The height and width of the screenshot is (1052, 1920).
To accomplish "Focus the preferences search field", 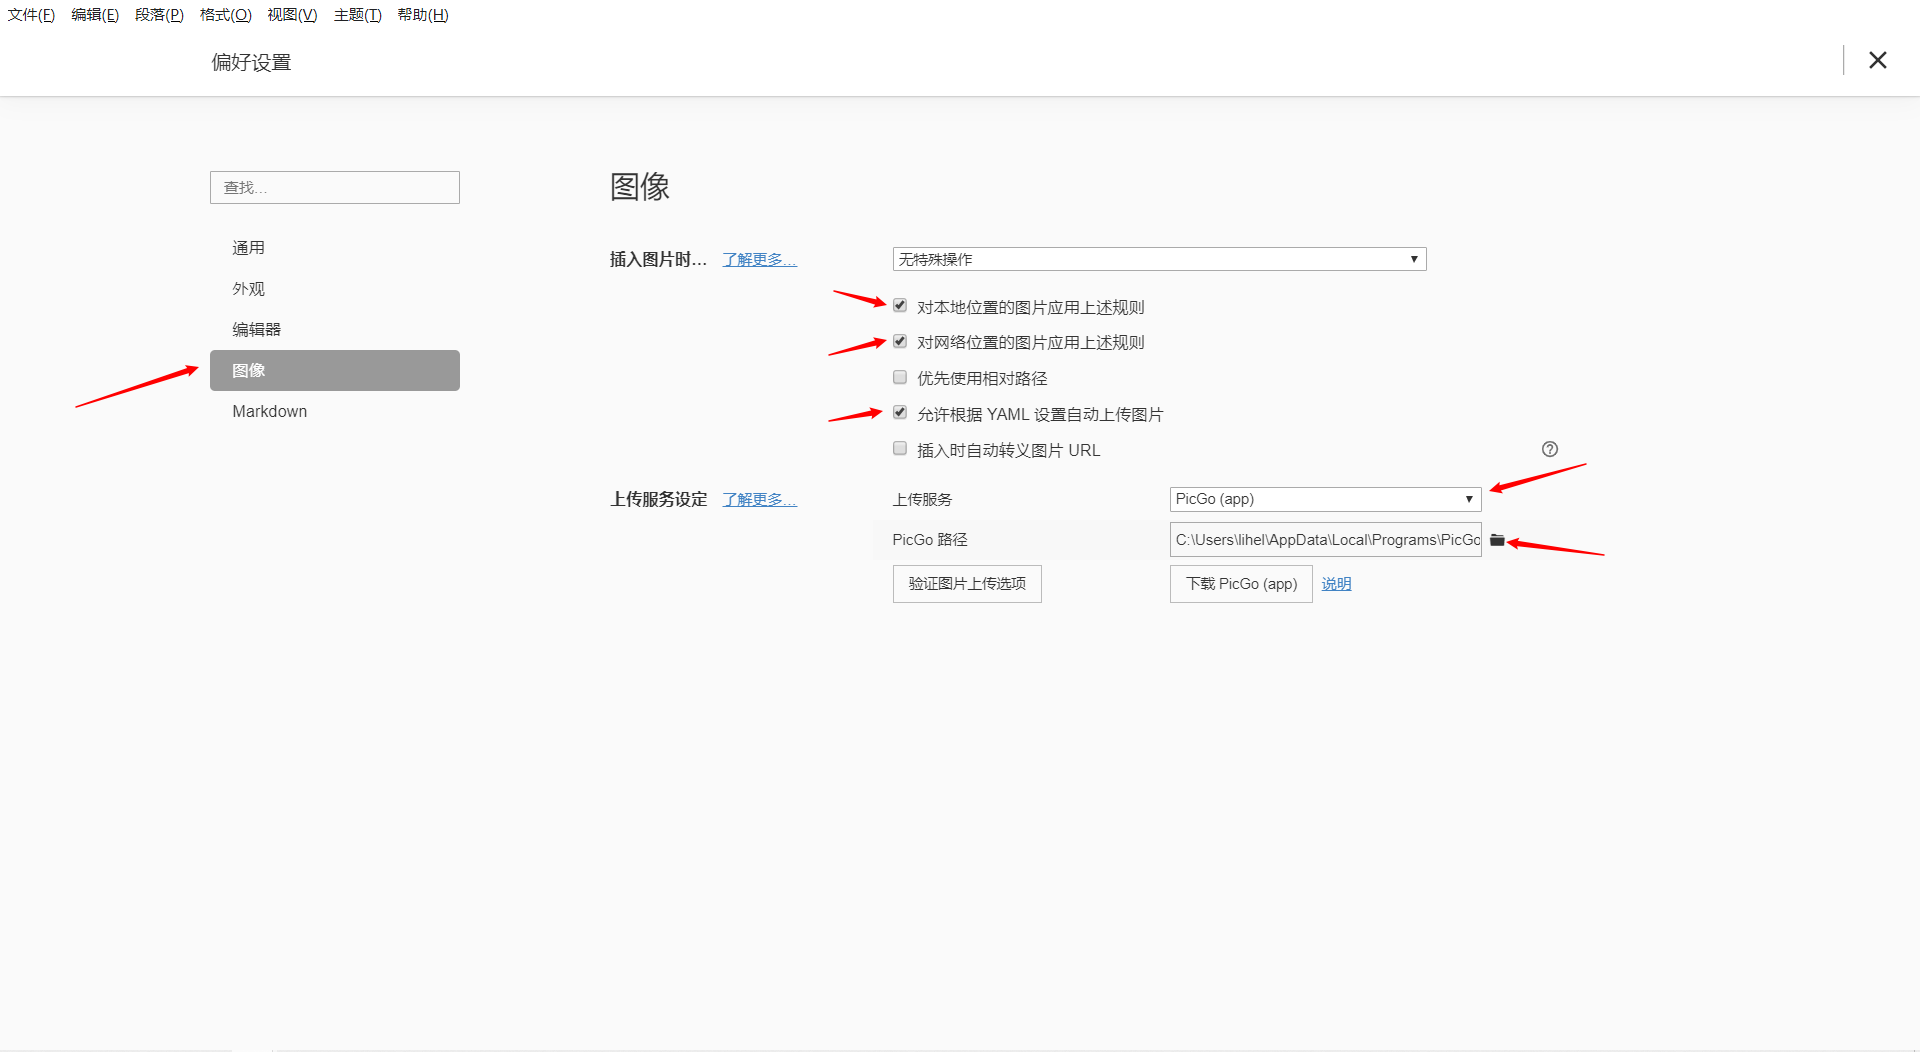I will 335,188.
